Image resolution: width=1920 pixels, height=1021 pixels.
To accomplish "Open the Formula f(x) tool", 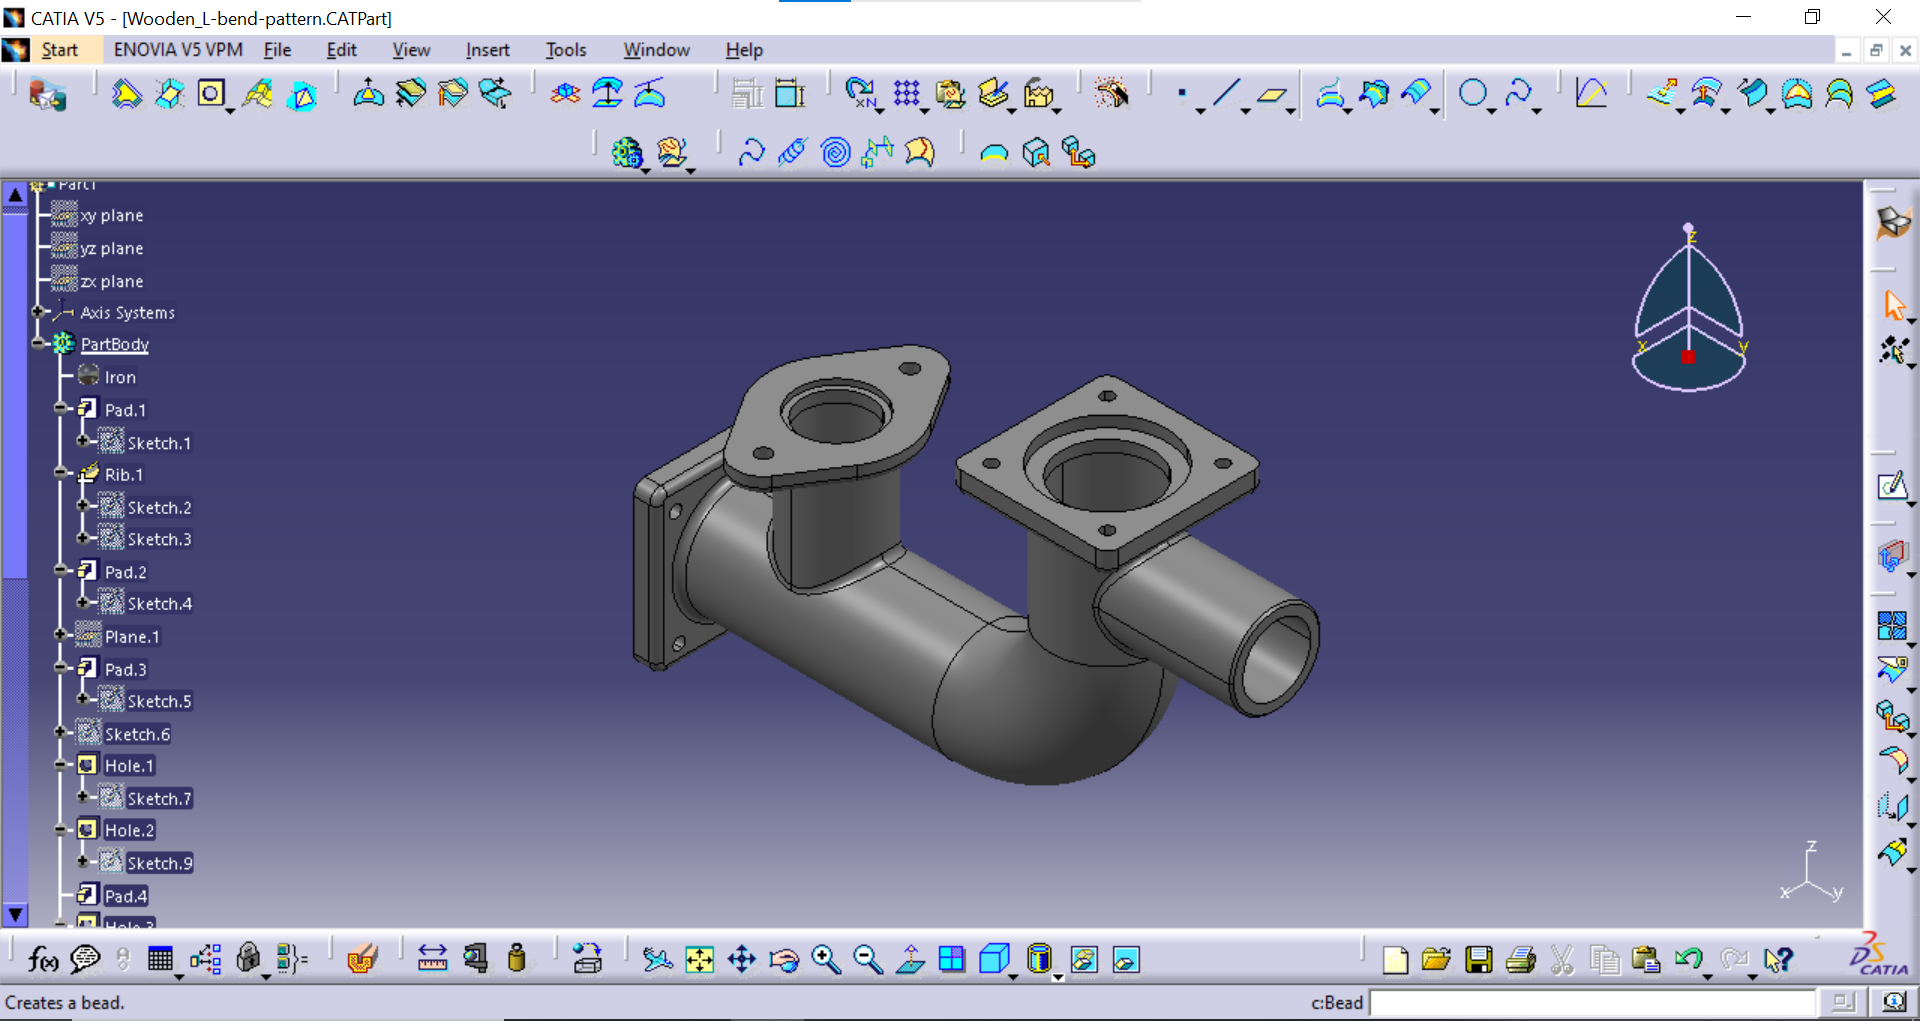I will pos(42,960).
